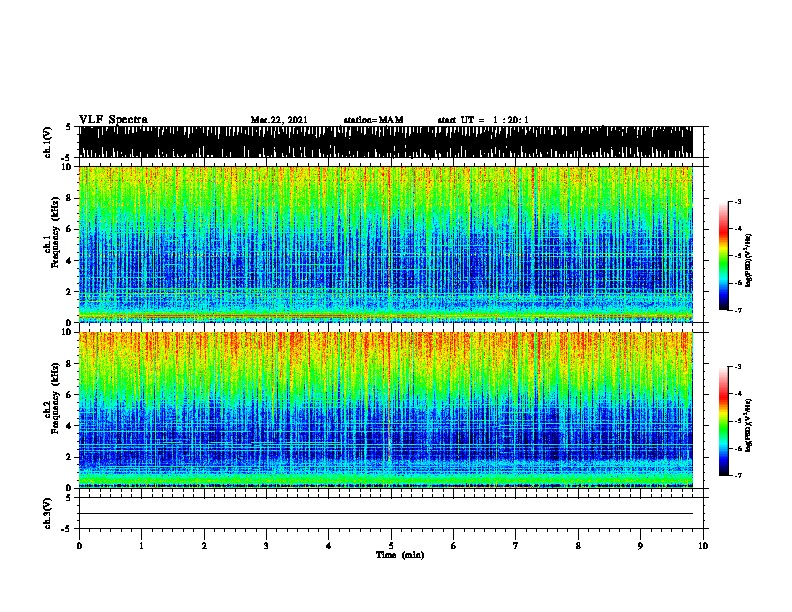
Task: Click the "8" kHz tick on ch.2 spectrogram
Action: (x=69, y=364)
